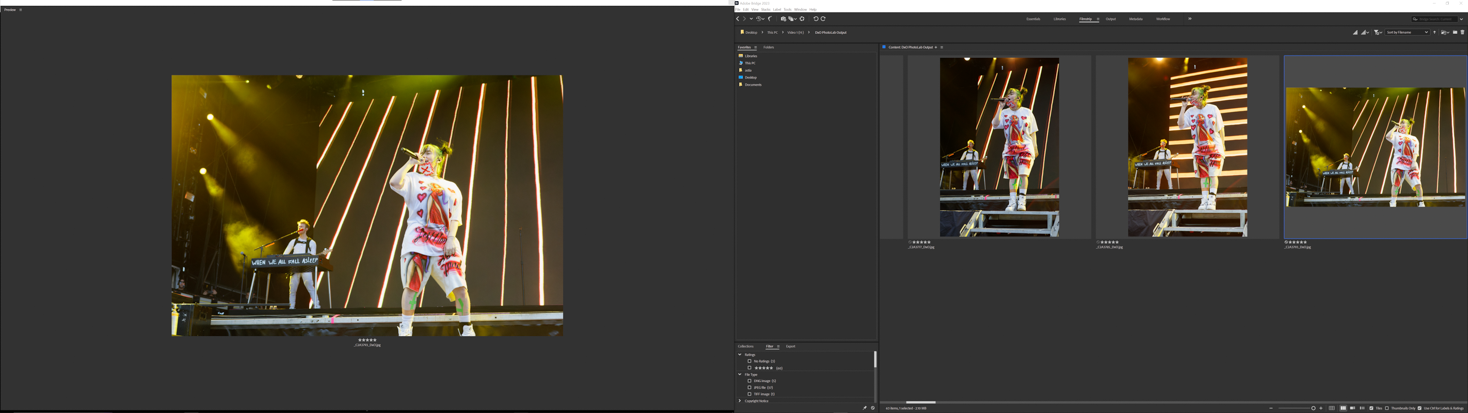The width and height of the screenshot is (1468, 413).
Task: Open the filter items by rating dropdown
Action: 1377,32
